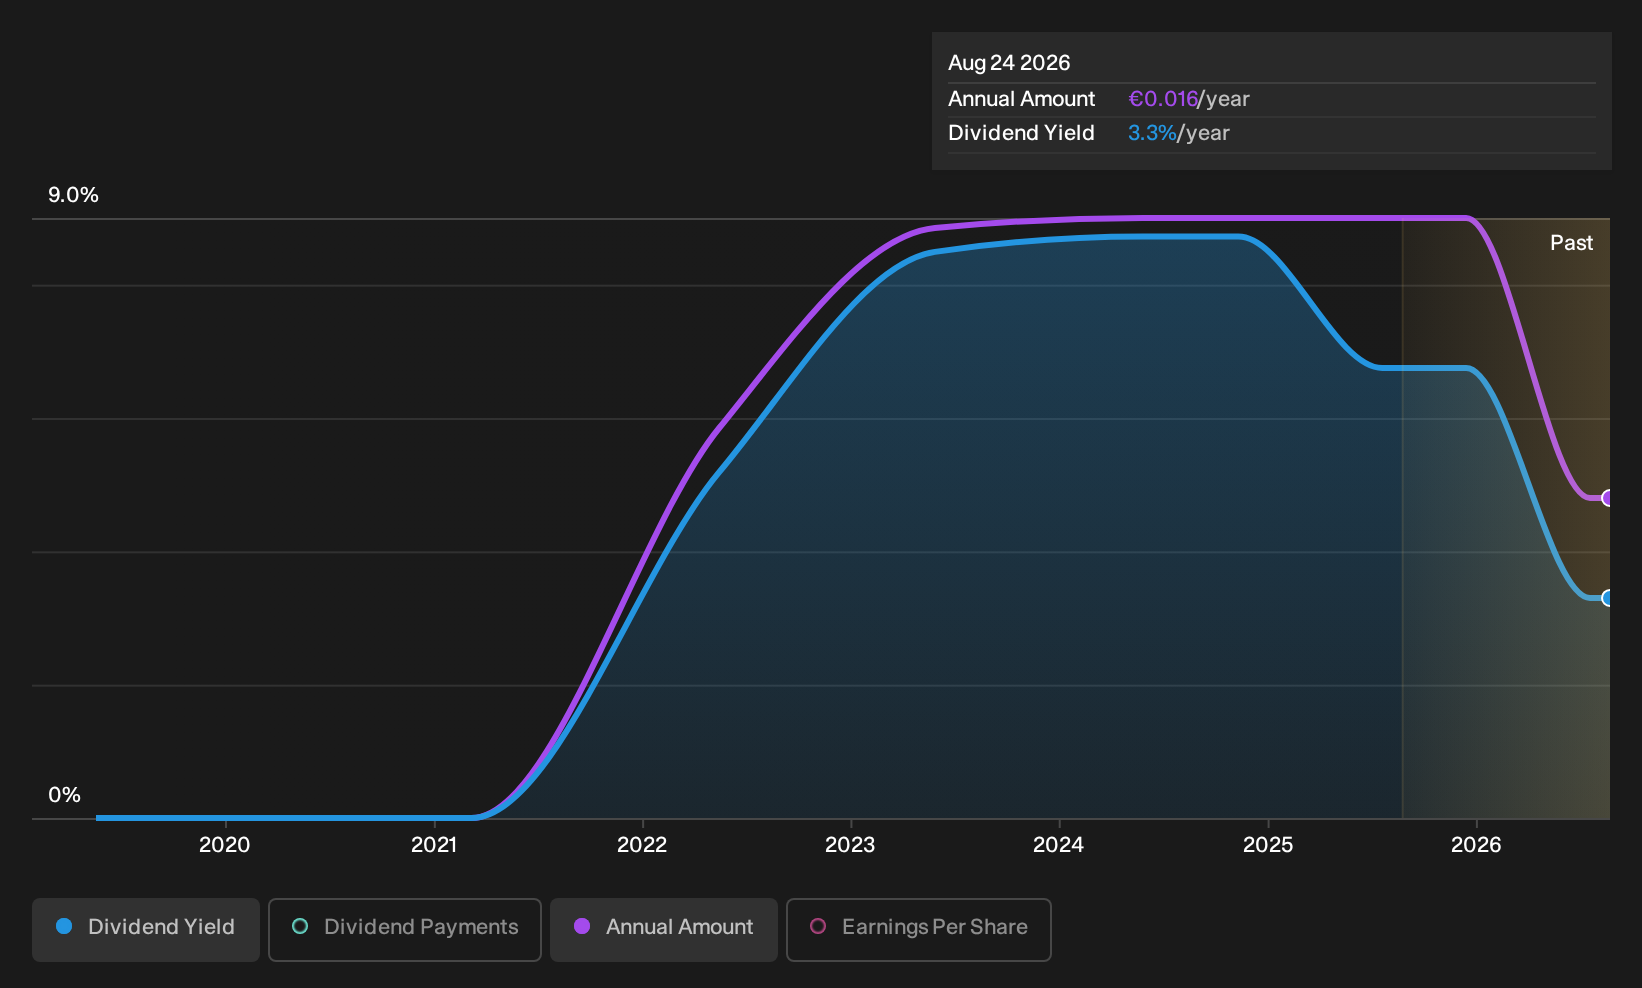1642x988 pixels.
Task: Click the Past region label
Action: [x=1572, y=243]
